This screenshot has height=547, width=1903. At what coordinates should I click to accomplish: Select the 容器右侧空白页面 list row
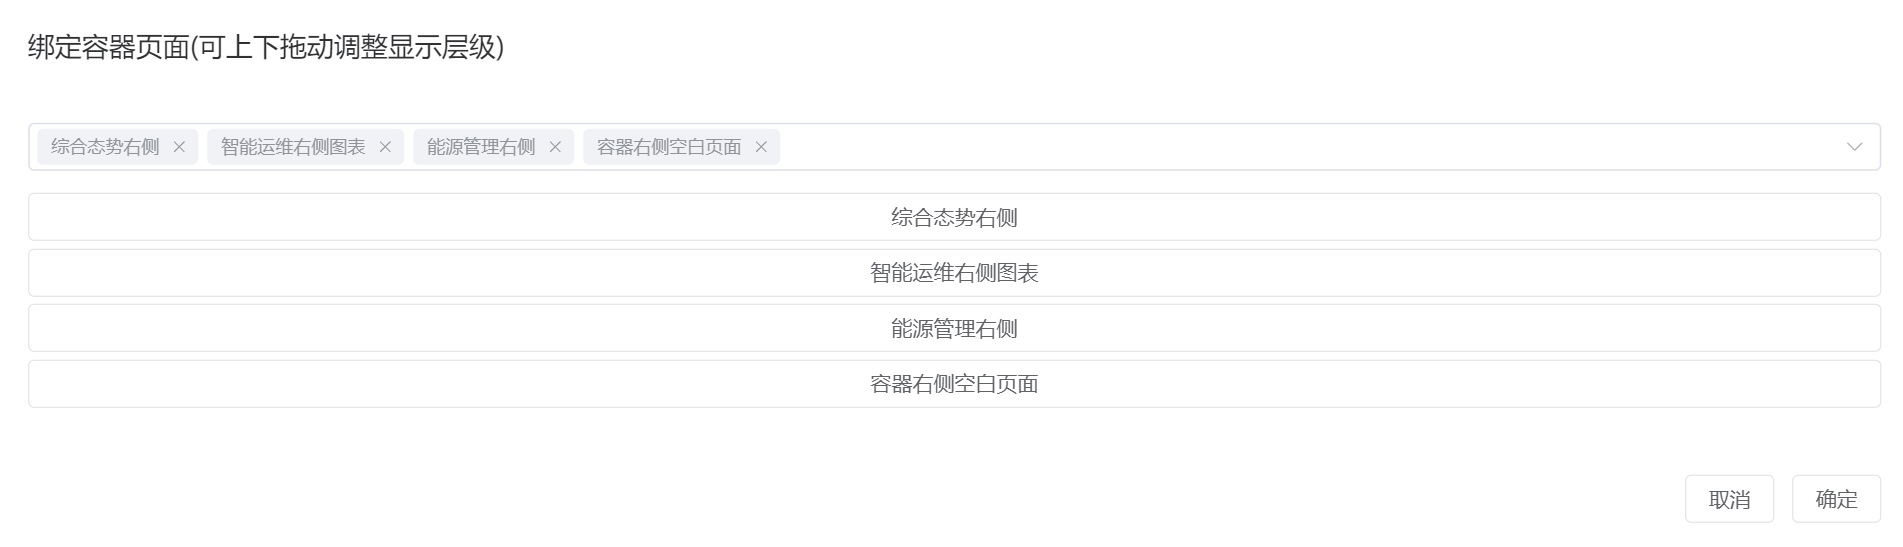tap(954, 384)
